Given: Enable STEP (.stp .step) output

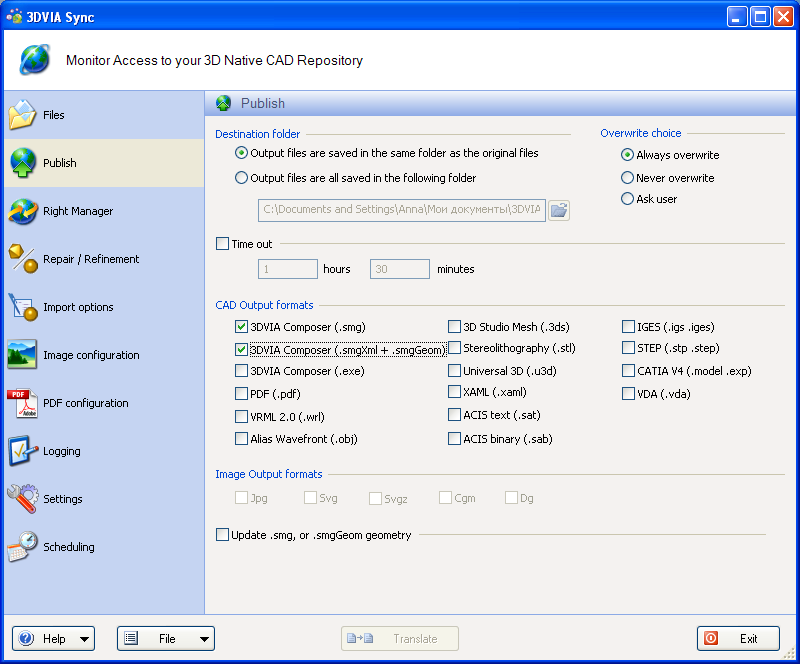Looking at the screenshot, I should [629, 348].
